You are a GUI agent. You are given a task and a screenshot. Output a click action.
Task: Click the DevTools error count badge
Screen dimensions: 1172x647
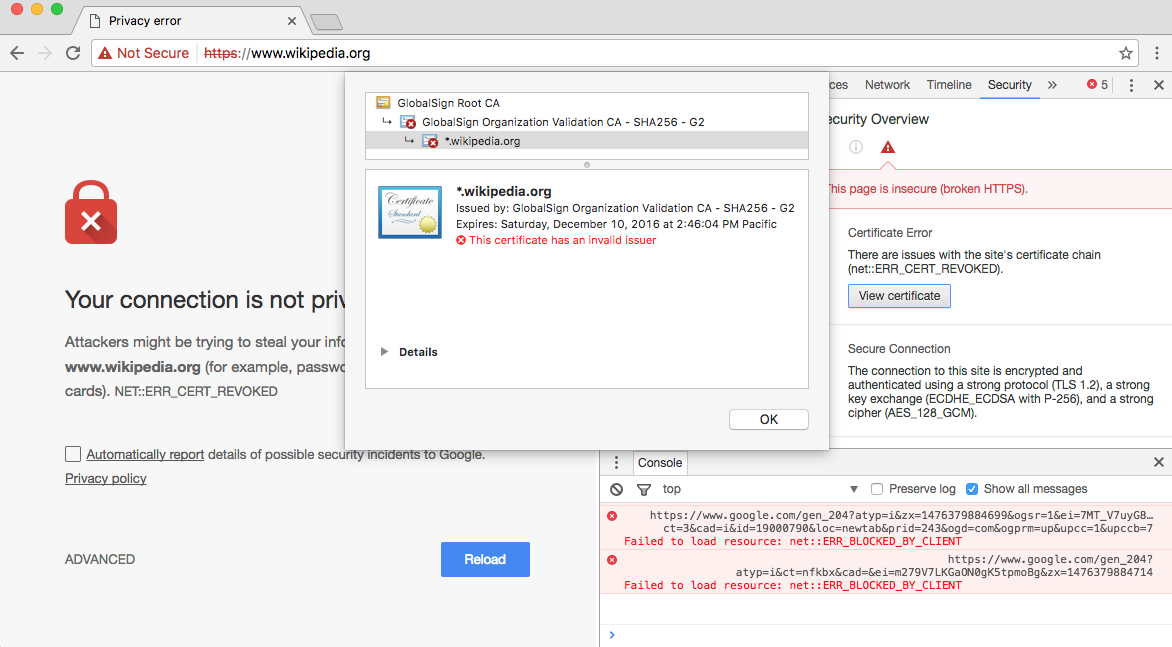[1097, 84]
